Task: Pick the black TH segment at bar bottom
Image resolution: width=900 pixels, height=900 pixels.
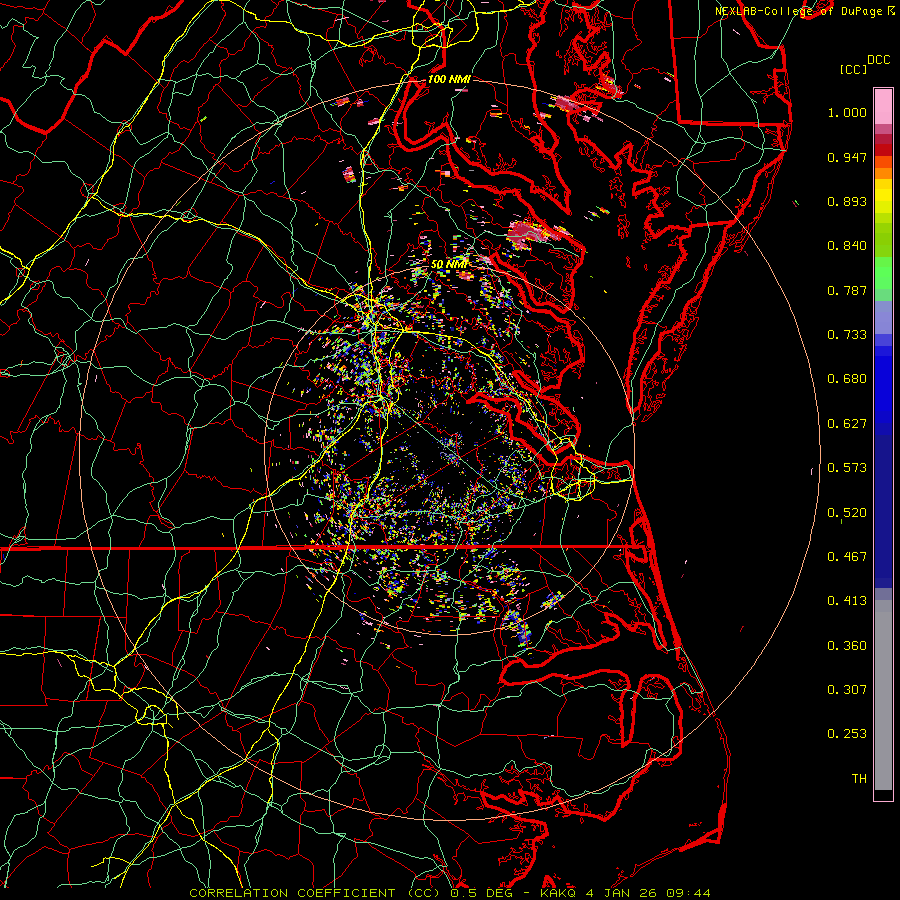Action: tap(883, 795)
